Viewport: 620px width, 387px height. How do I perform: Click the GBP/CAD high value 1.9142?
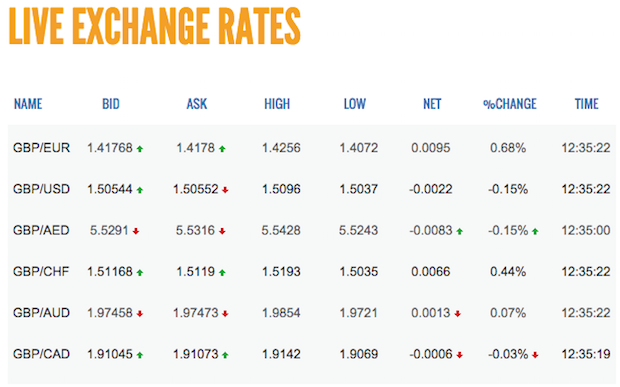pos(281,354)
